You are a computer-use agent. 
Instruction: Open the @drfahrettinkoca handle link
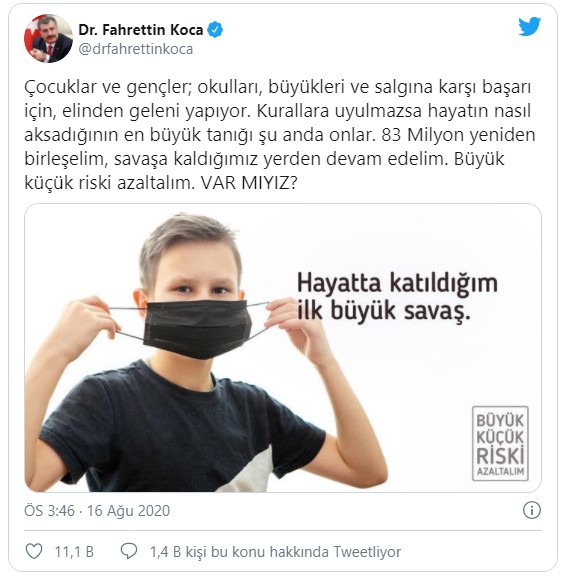pyautogui.click(x=136, y=49)
